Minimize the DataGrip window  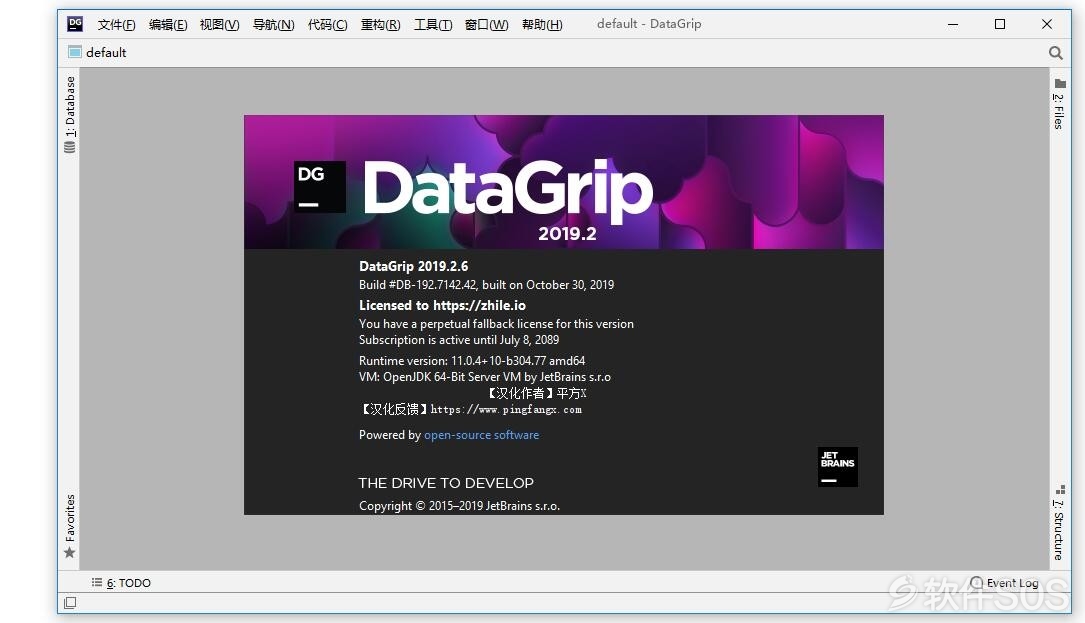(x=953, y=24)
